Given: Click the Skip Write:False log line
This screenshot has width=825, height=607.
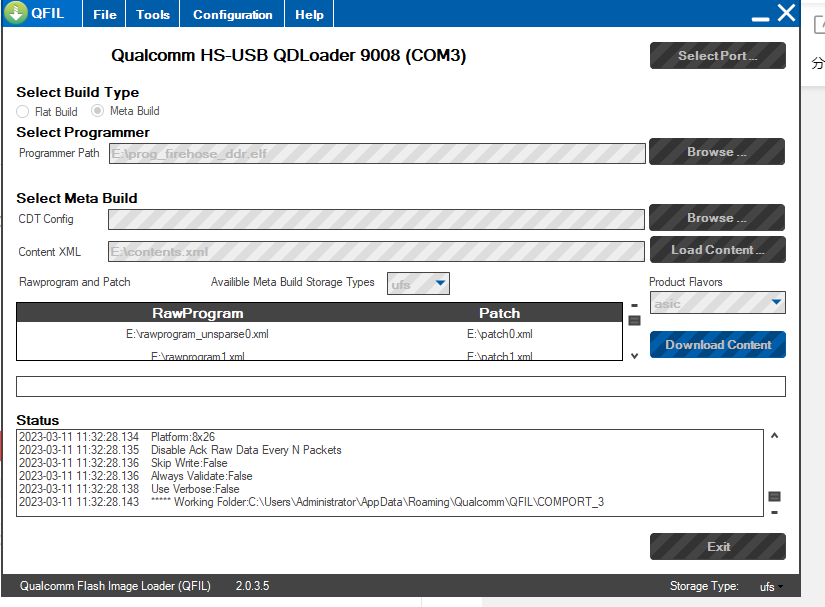Looking at the screenshot, I should 123,463.
